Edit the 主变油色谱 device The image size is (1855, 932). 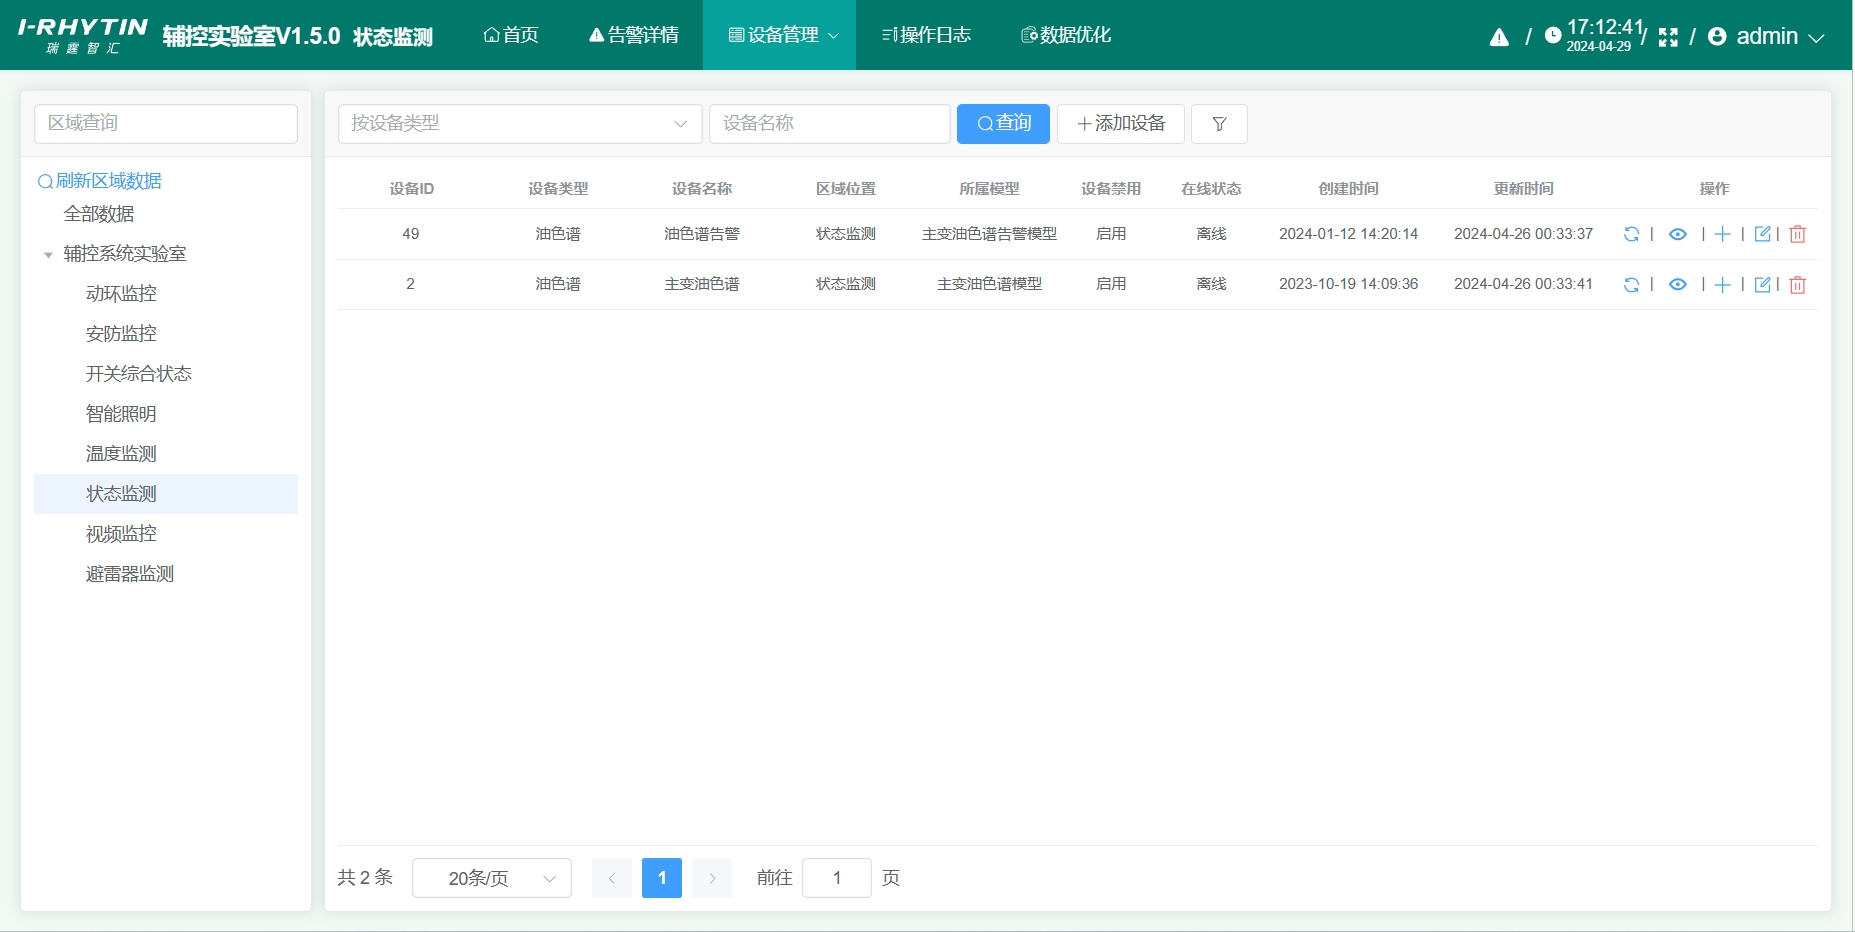(1763, 284)
